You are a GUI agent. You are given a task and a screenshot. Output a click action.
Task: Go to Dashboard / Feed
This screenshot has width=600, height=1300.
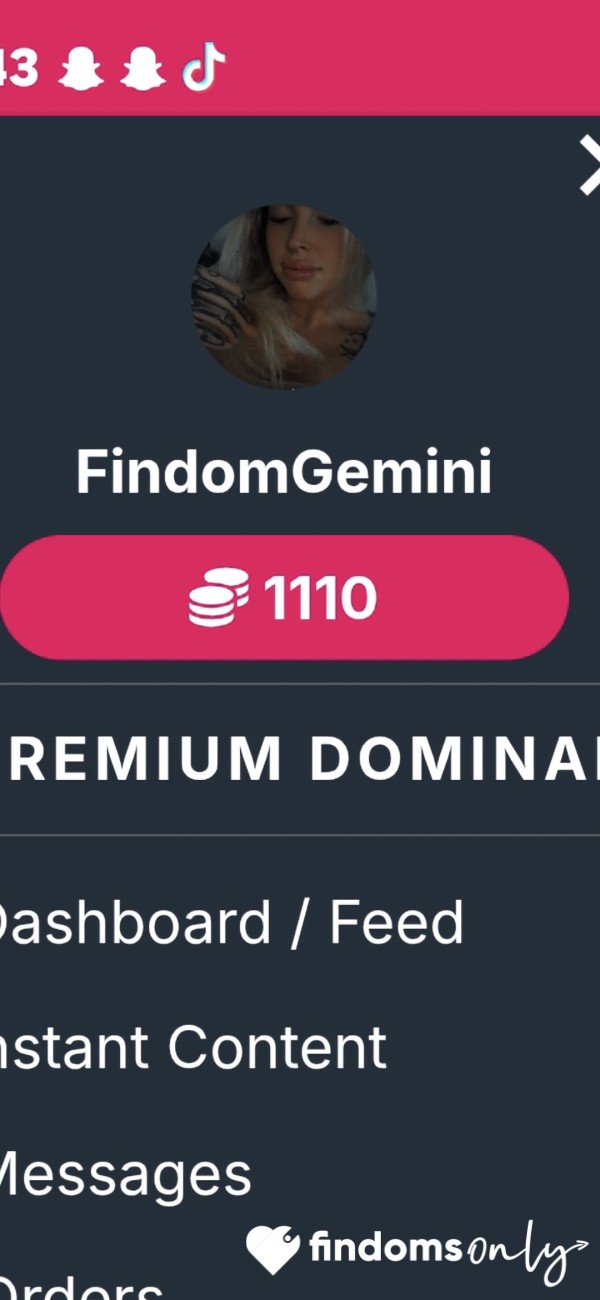(x=230, y=922)
